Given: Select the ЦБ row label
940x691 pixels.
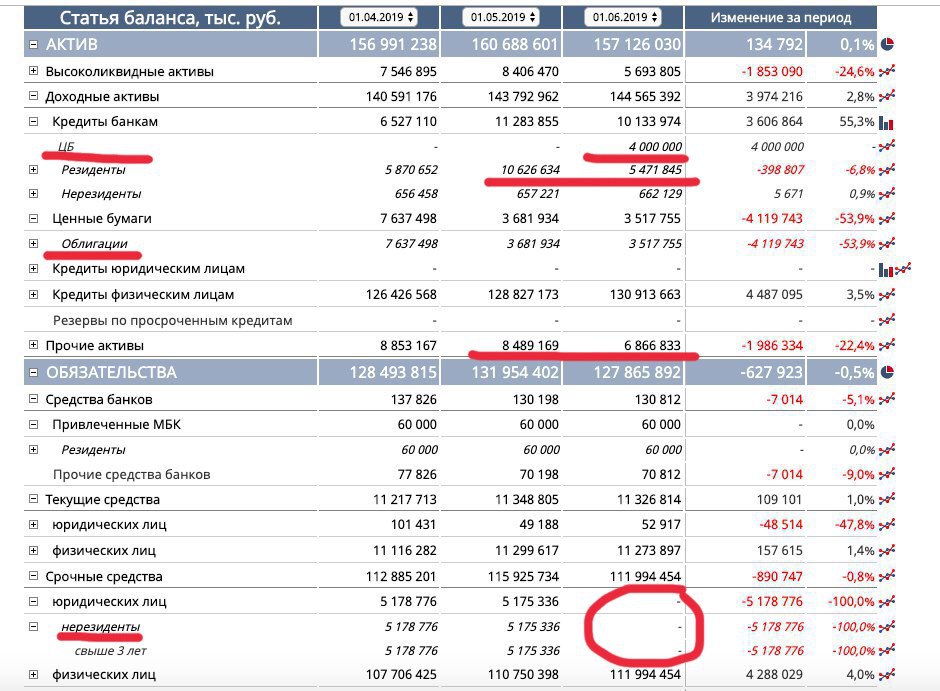Looking at the screenshot, I should 66,146.
